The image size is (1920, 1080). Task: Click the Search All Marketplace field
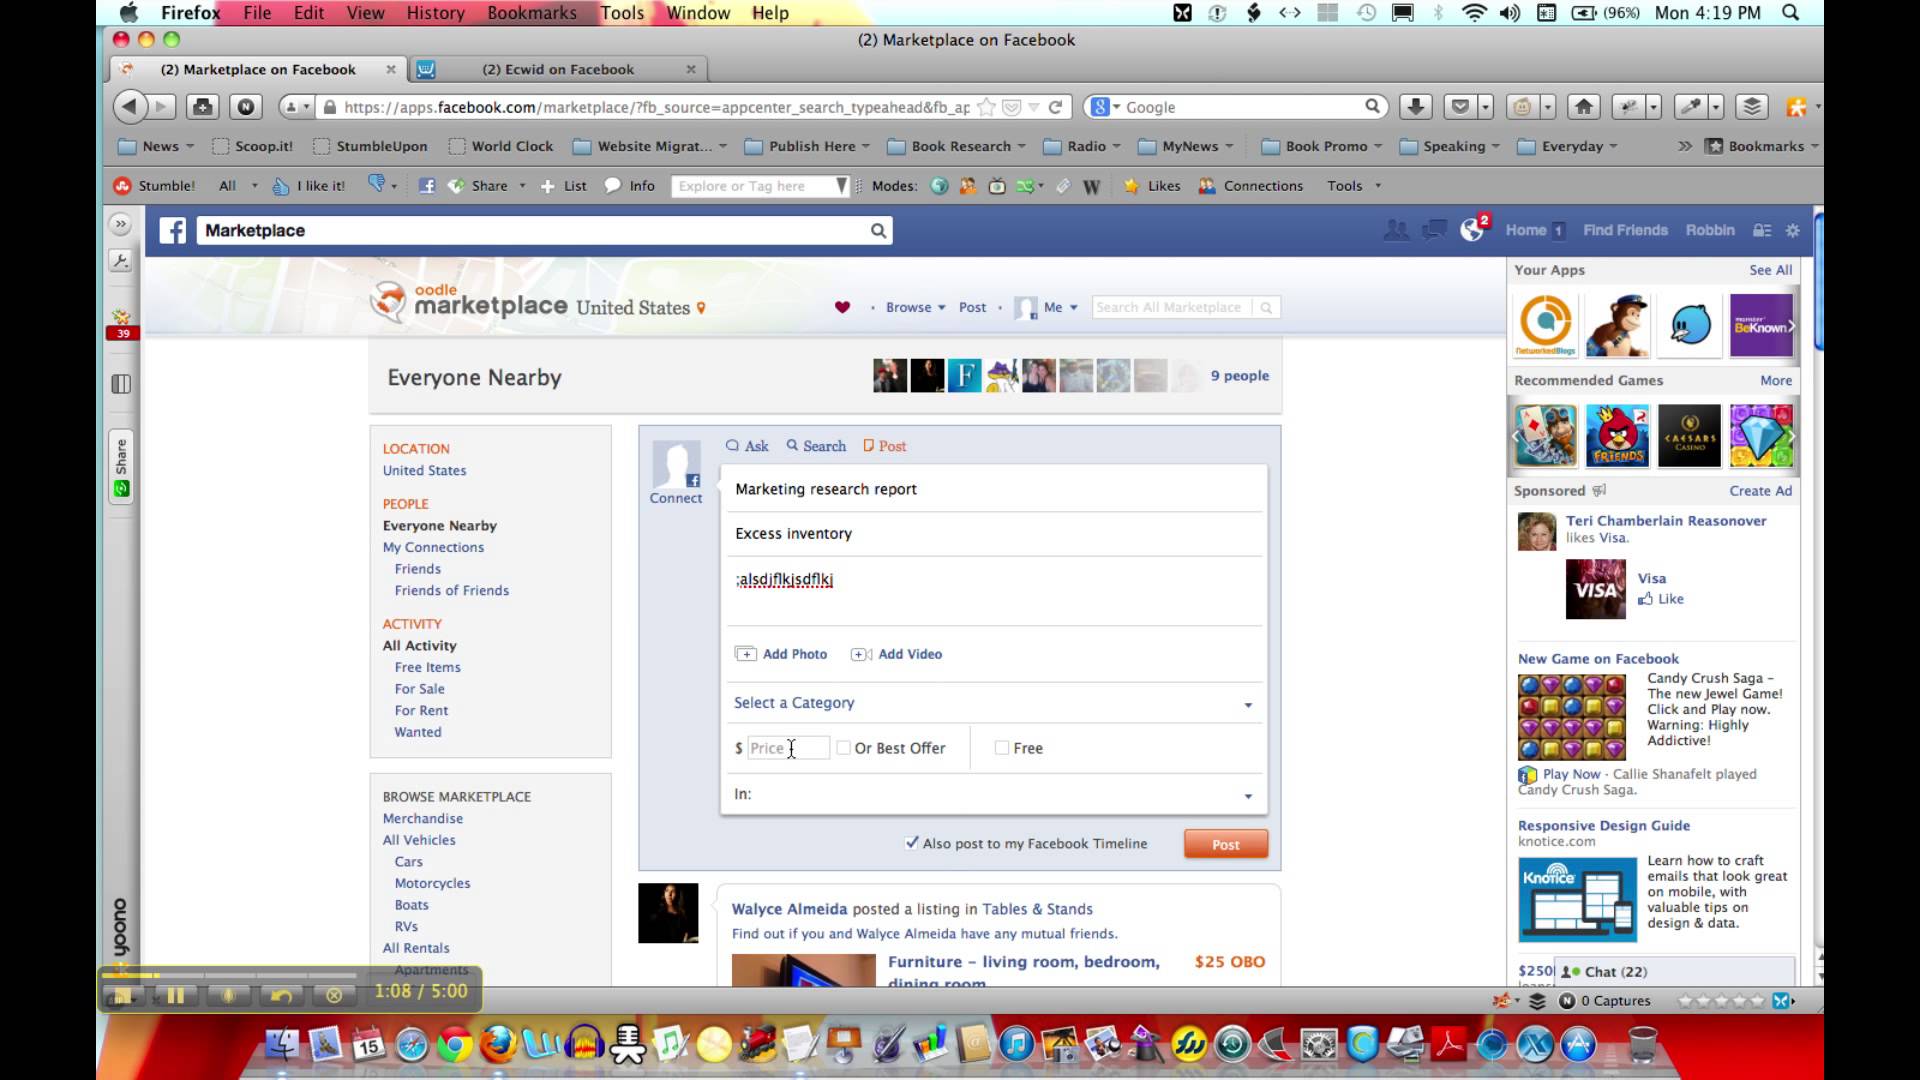pyautogui.click(x=1174, y=307)
